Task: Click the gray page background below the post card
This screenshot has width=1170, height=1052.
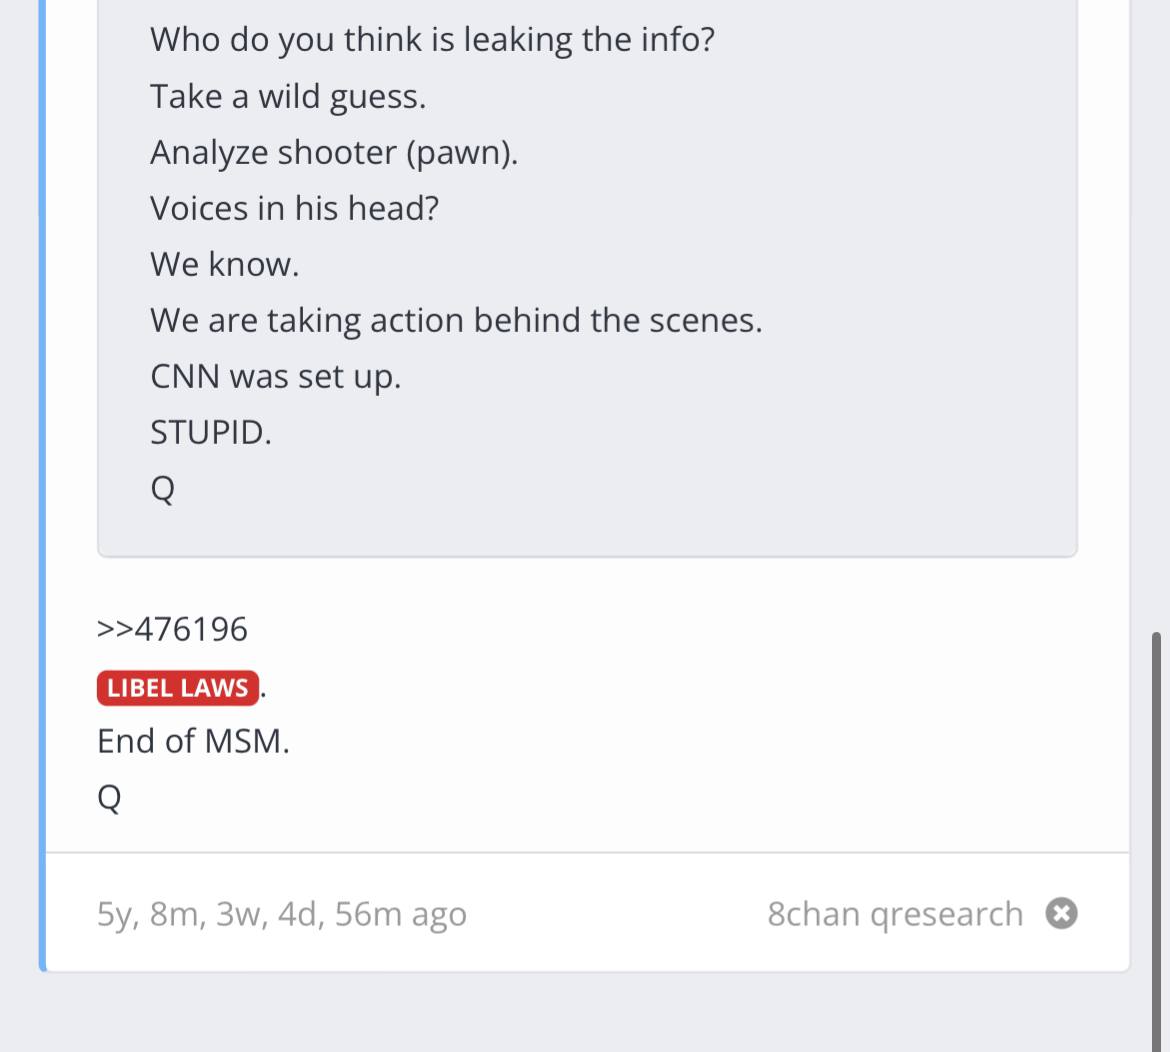Action: (x=585, y=1015)
